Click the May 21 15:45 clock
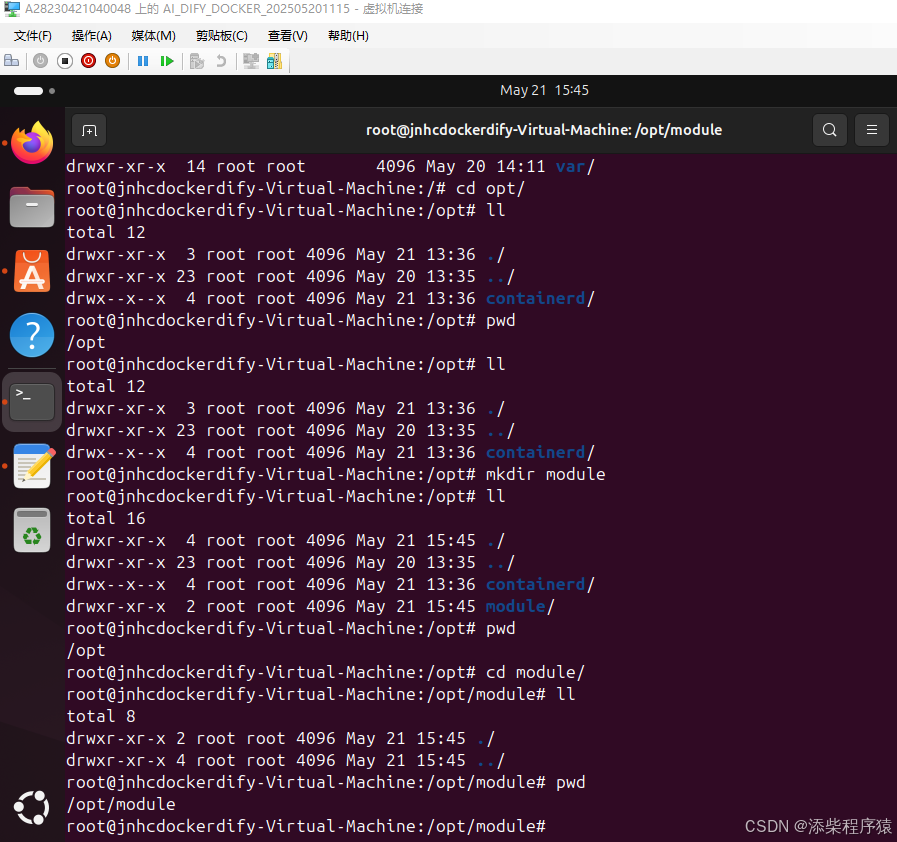Viewport: 897px width, 842px height. click(544, 90)
